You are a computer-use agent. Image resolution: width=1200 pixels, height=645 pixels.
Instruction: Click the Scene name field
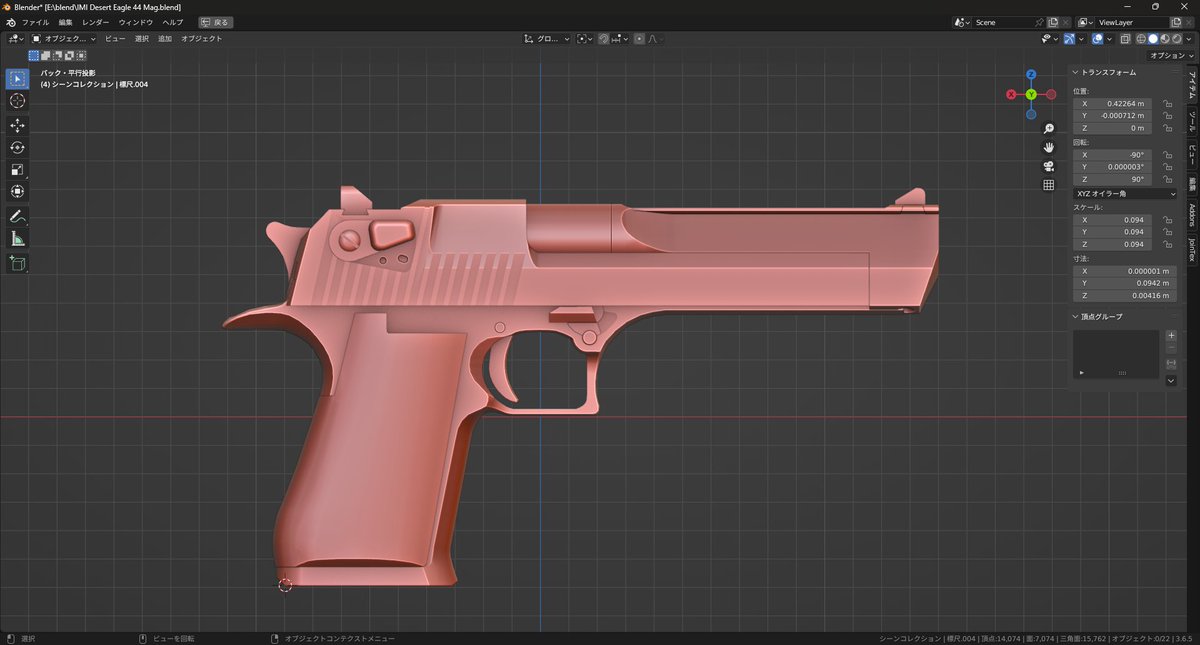[x=1003, y=22]
